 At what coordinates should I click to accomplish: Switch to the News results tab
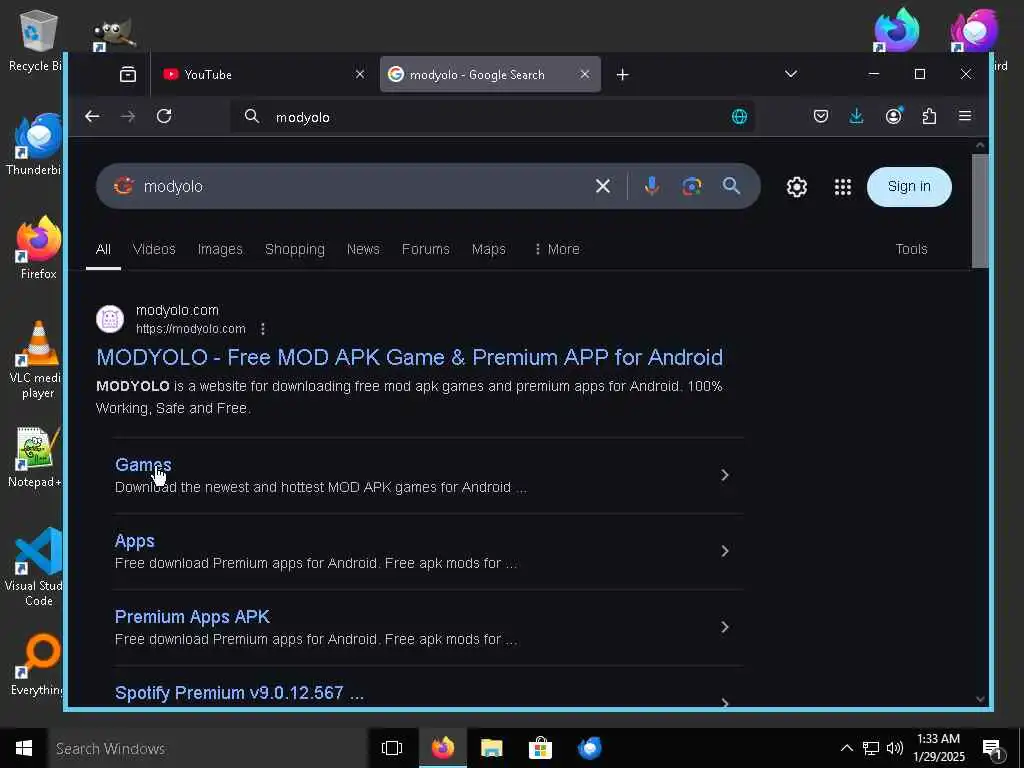(363, 249)
